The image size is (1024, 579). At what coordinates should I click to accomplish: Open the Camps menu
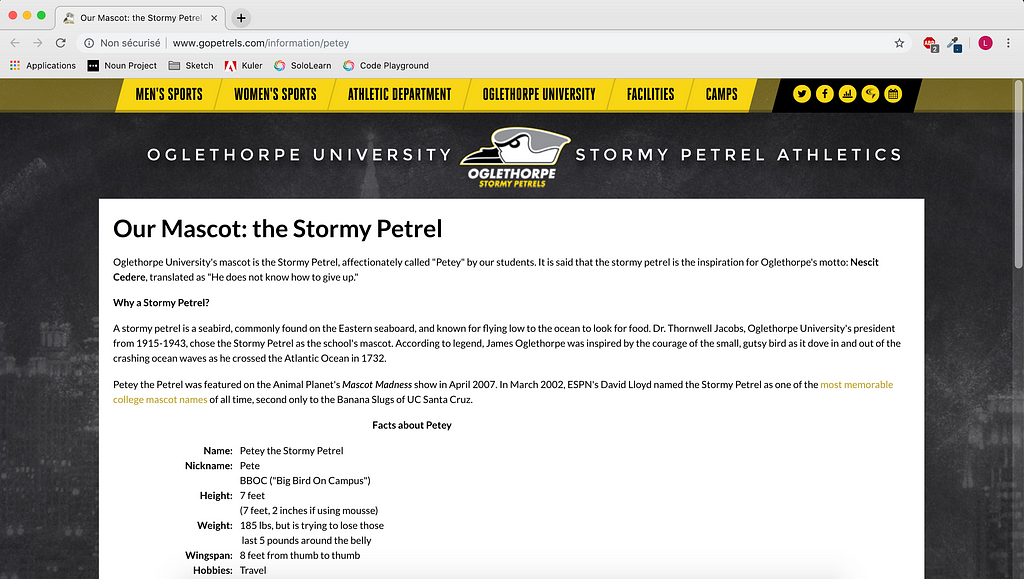point(722,95)
